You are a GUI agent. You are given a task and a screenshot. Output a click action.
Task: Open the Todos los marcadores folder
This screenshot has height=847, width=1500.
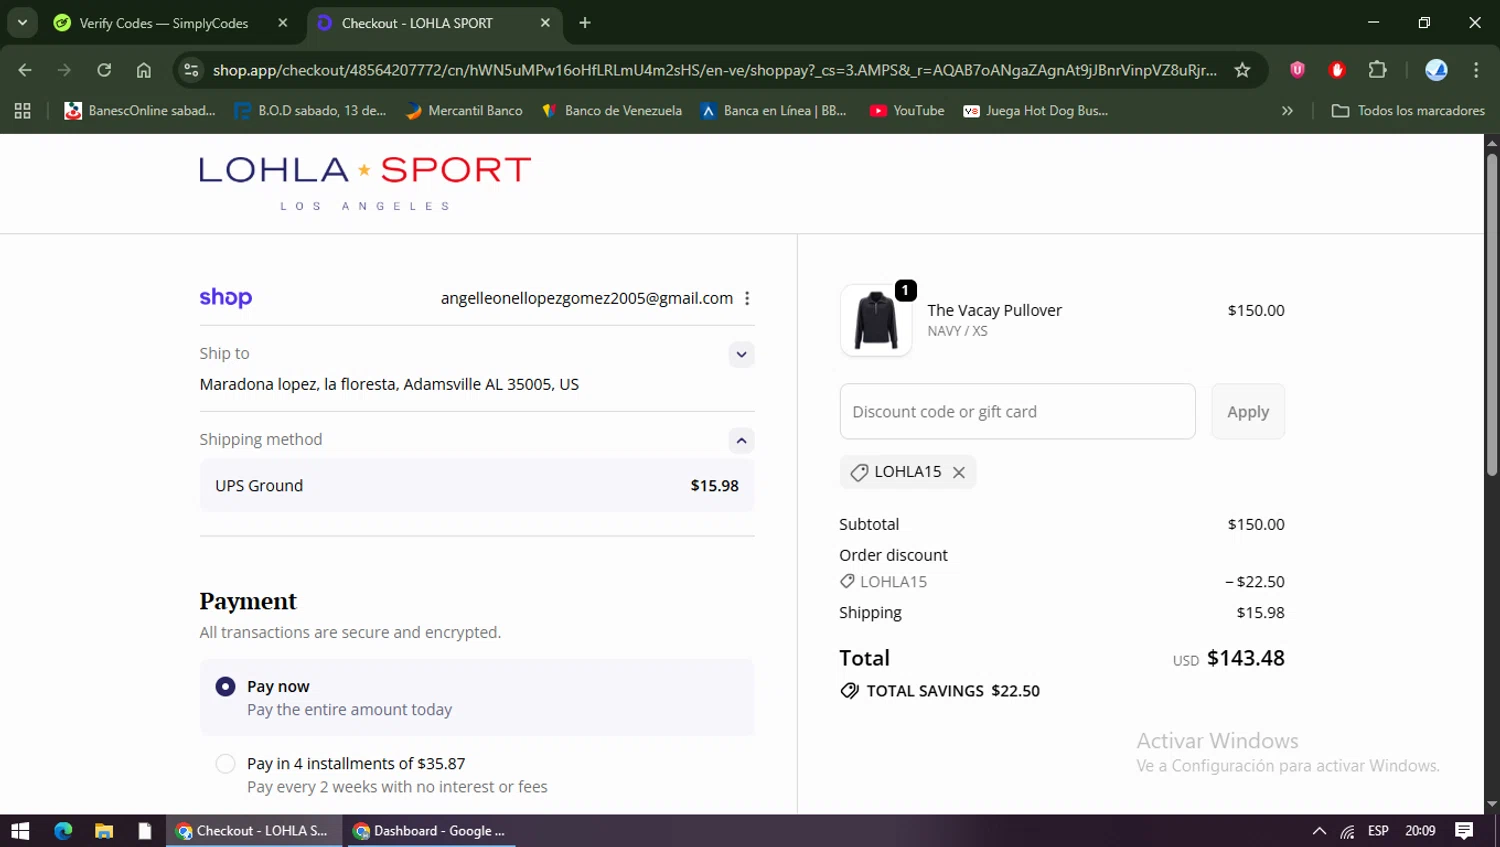click(1408, 111)
